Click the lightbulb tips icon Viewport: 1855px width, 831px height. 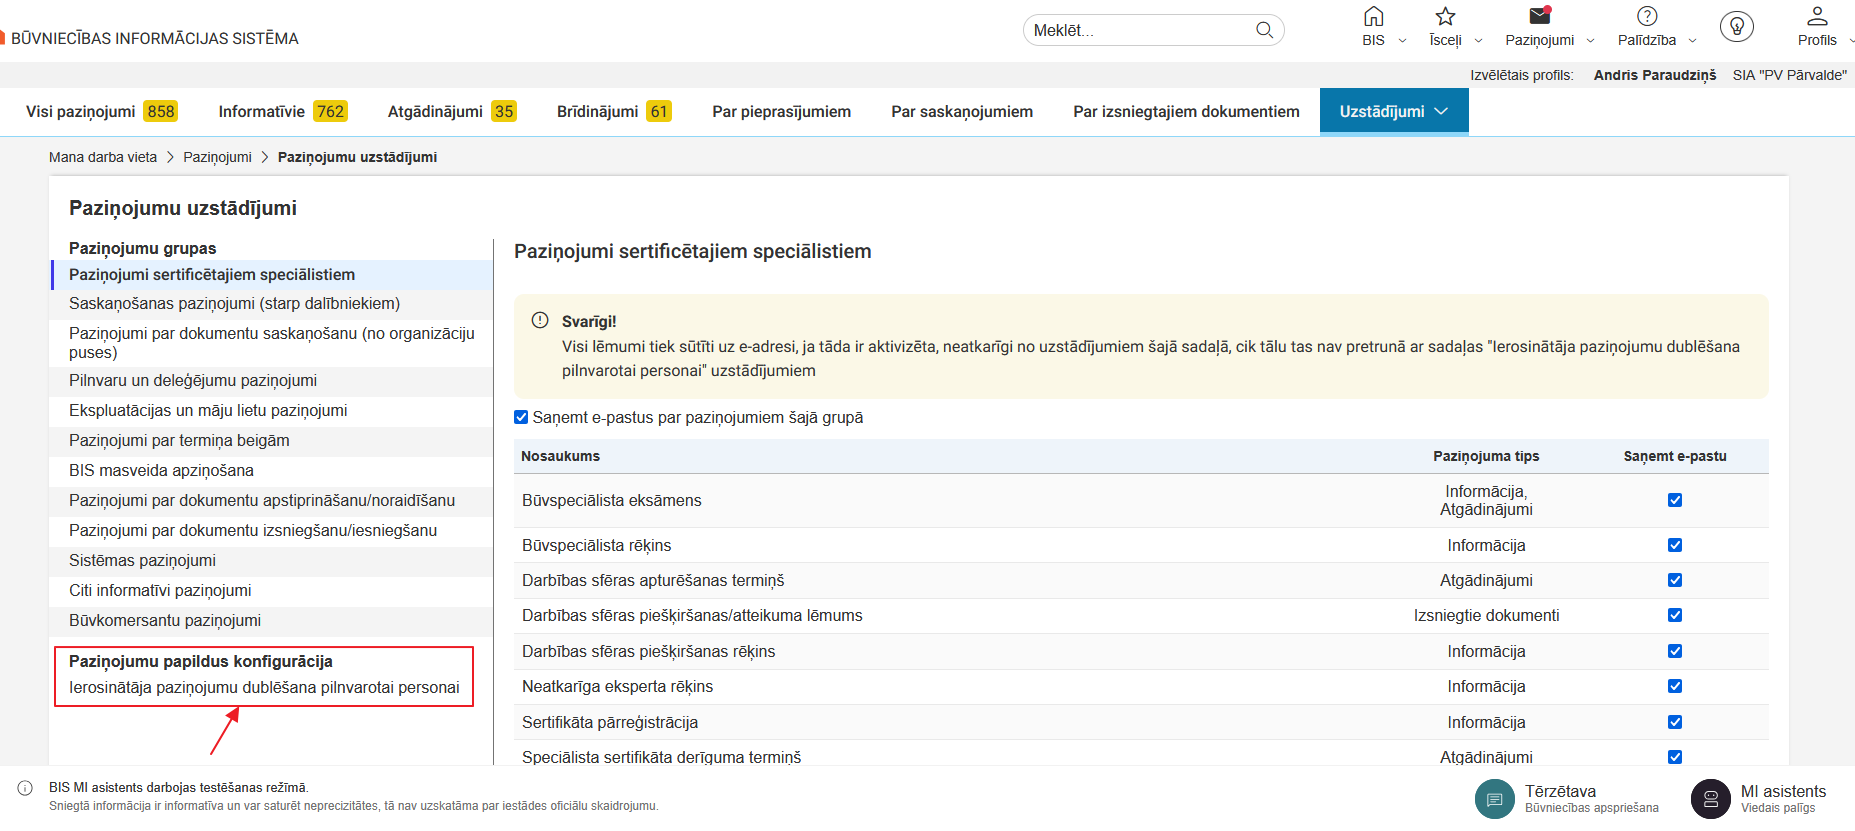tap(1736, 27)
